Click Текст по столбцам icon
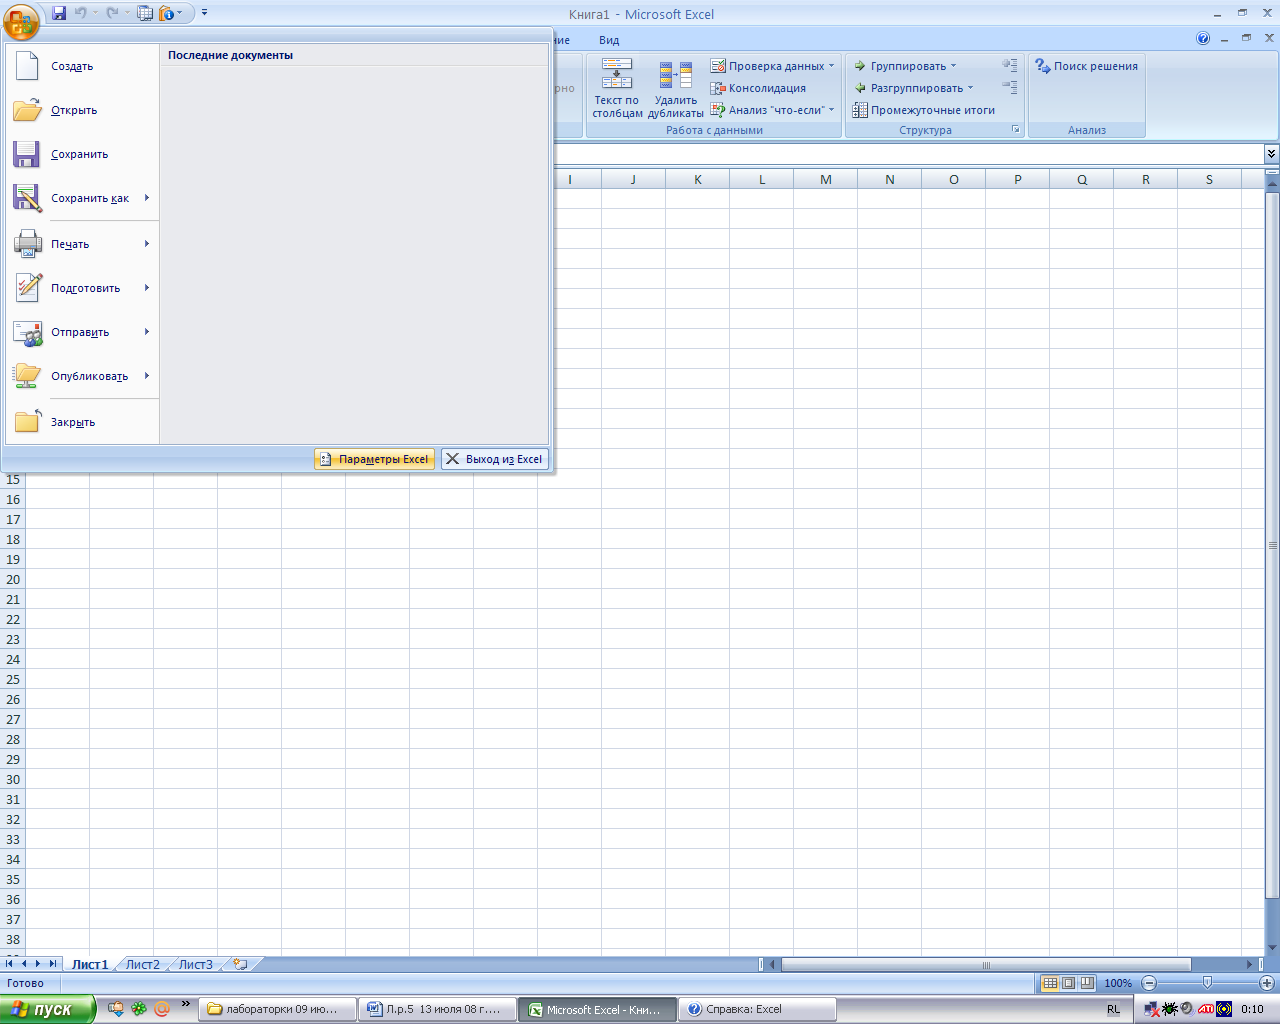This screenshot has height=1024, width=1280. point(617,74)
